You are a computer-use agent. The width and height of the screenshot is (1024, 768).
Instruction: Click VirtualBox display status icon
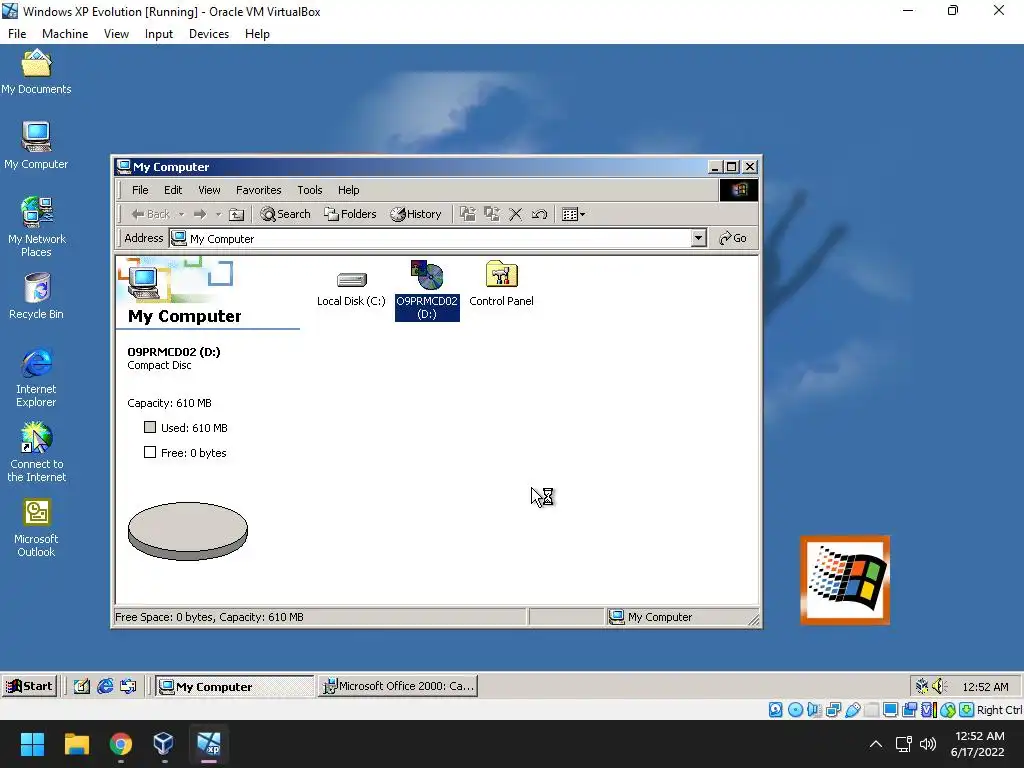click(x=890, y=710)
